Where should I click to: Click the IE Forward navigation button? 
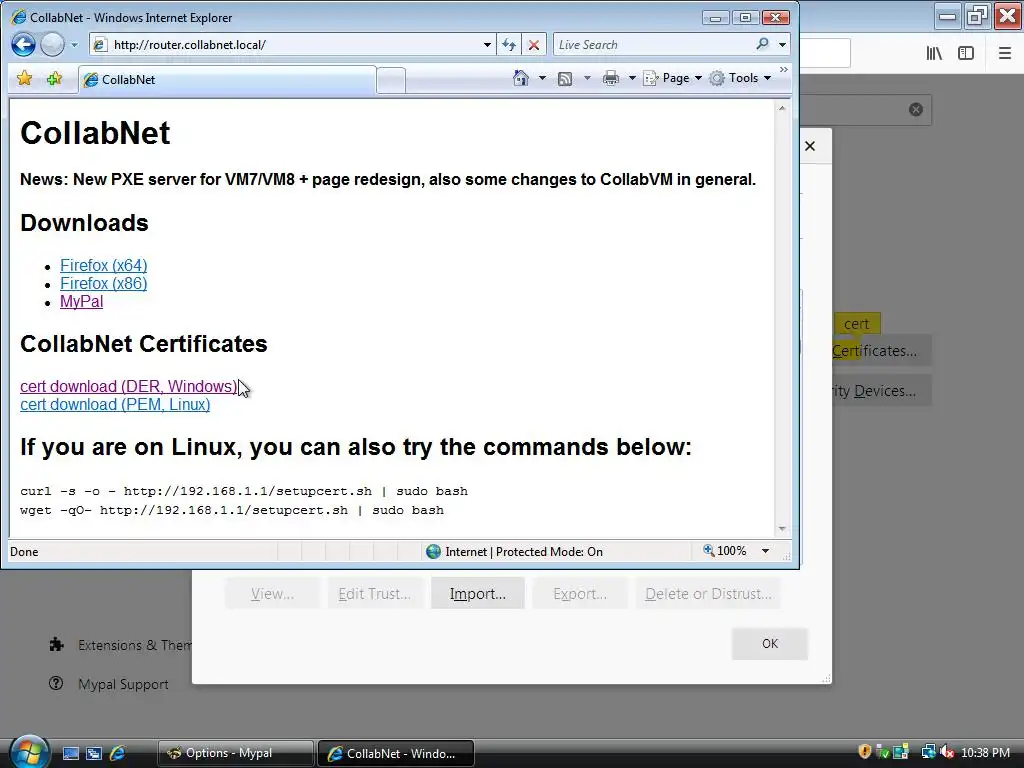click(x=52, y=44)
